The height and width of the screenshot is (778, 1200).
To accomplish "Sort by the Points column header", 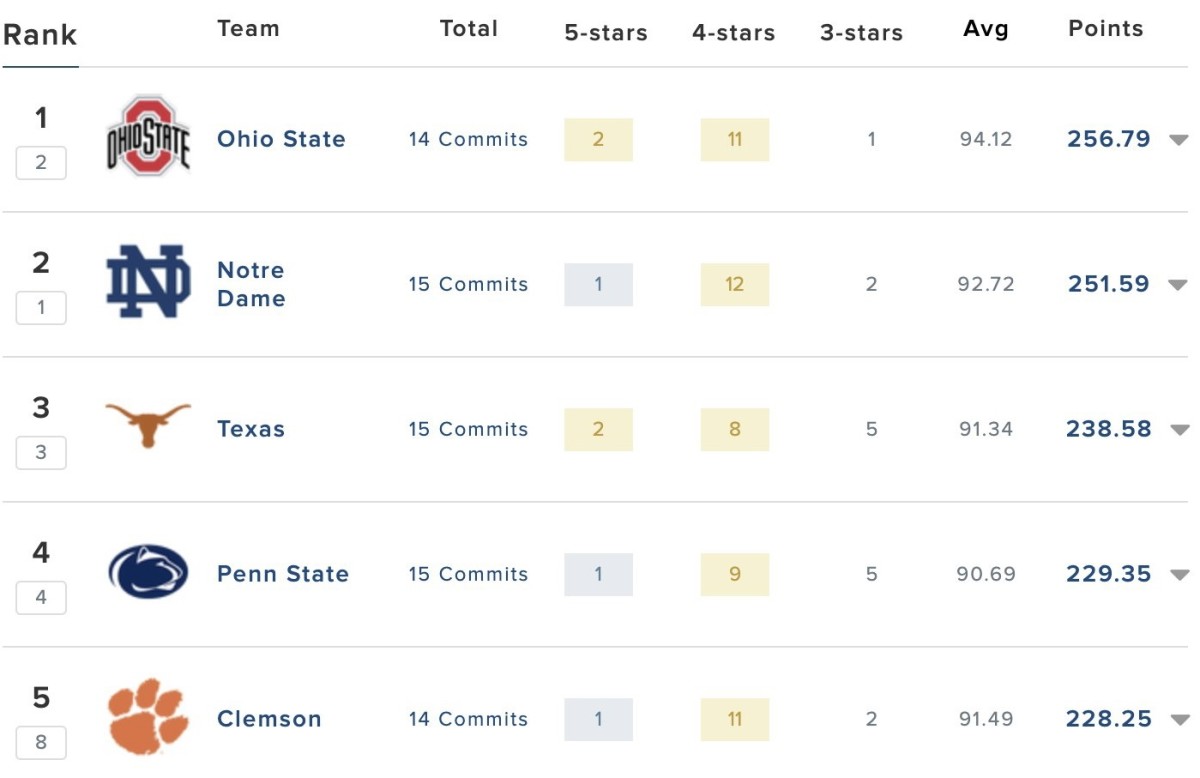I will [x=1105, y=29].
